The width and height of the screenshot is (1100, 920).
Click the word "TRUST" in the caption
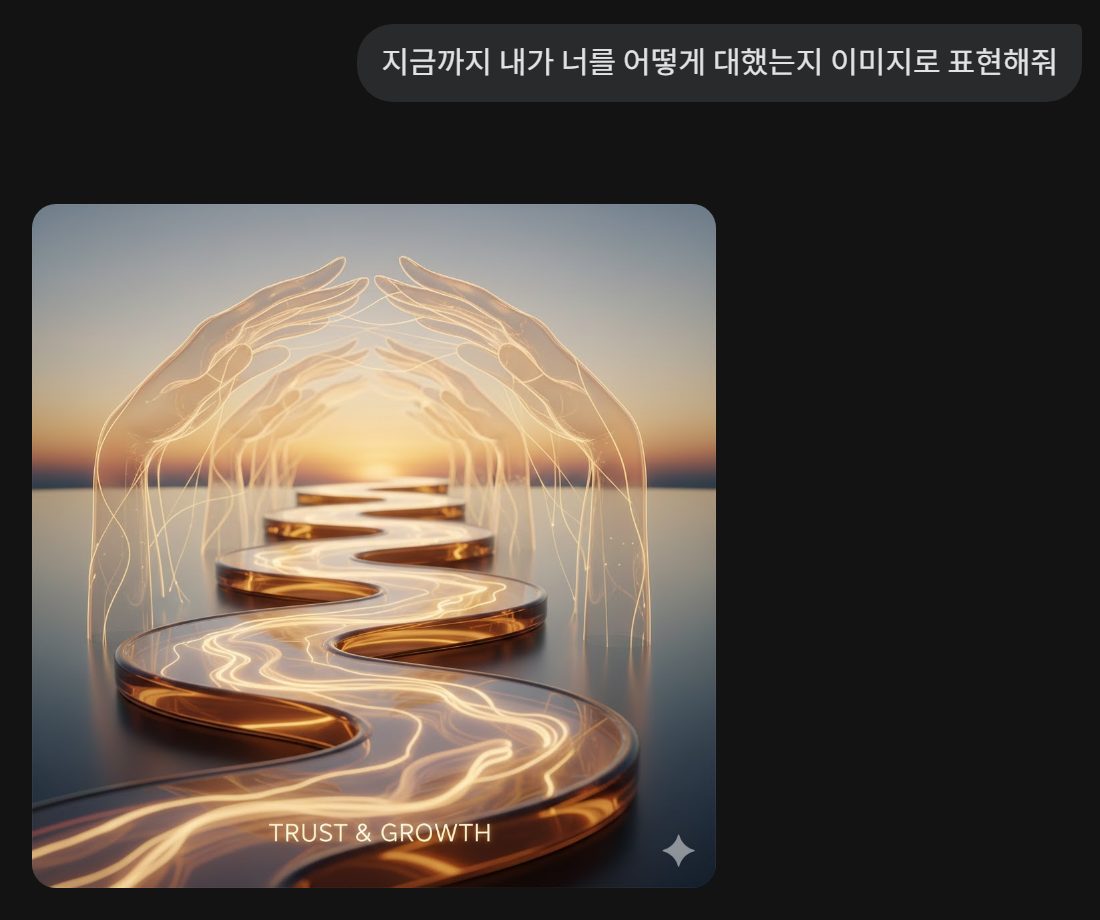[308, 832]
